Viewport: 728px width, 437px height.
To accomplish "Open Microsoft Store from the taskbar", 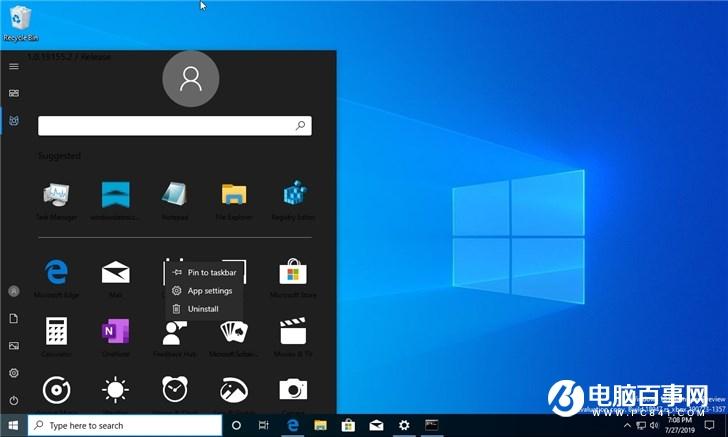I will [x=348, y=425].
